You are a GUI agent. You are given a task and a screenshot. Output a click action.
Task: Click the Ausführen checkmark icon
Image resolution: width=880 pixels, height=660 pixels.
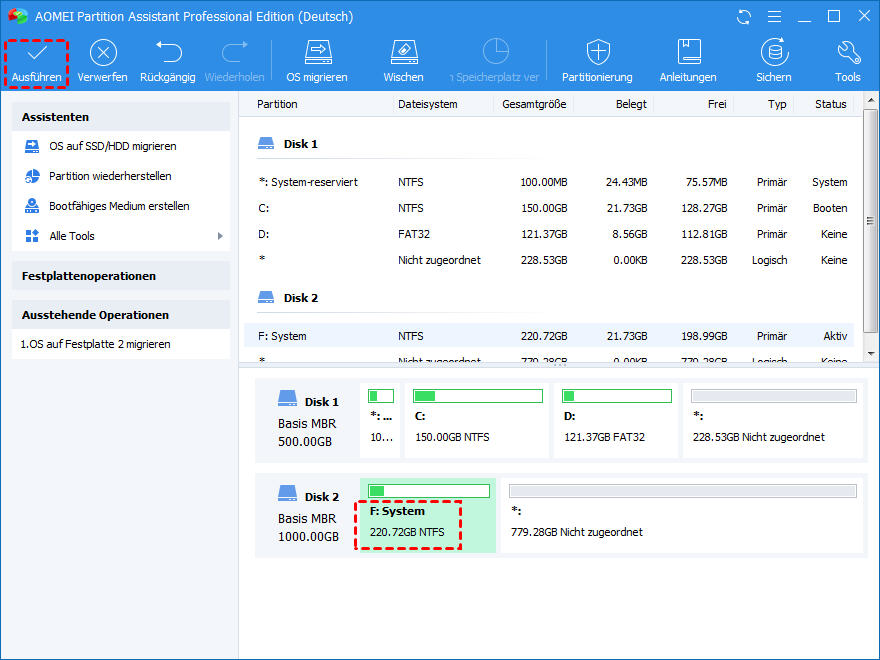(x=37, y=53)
